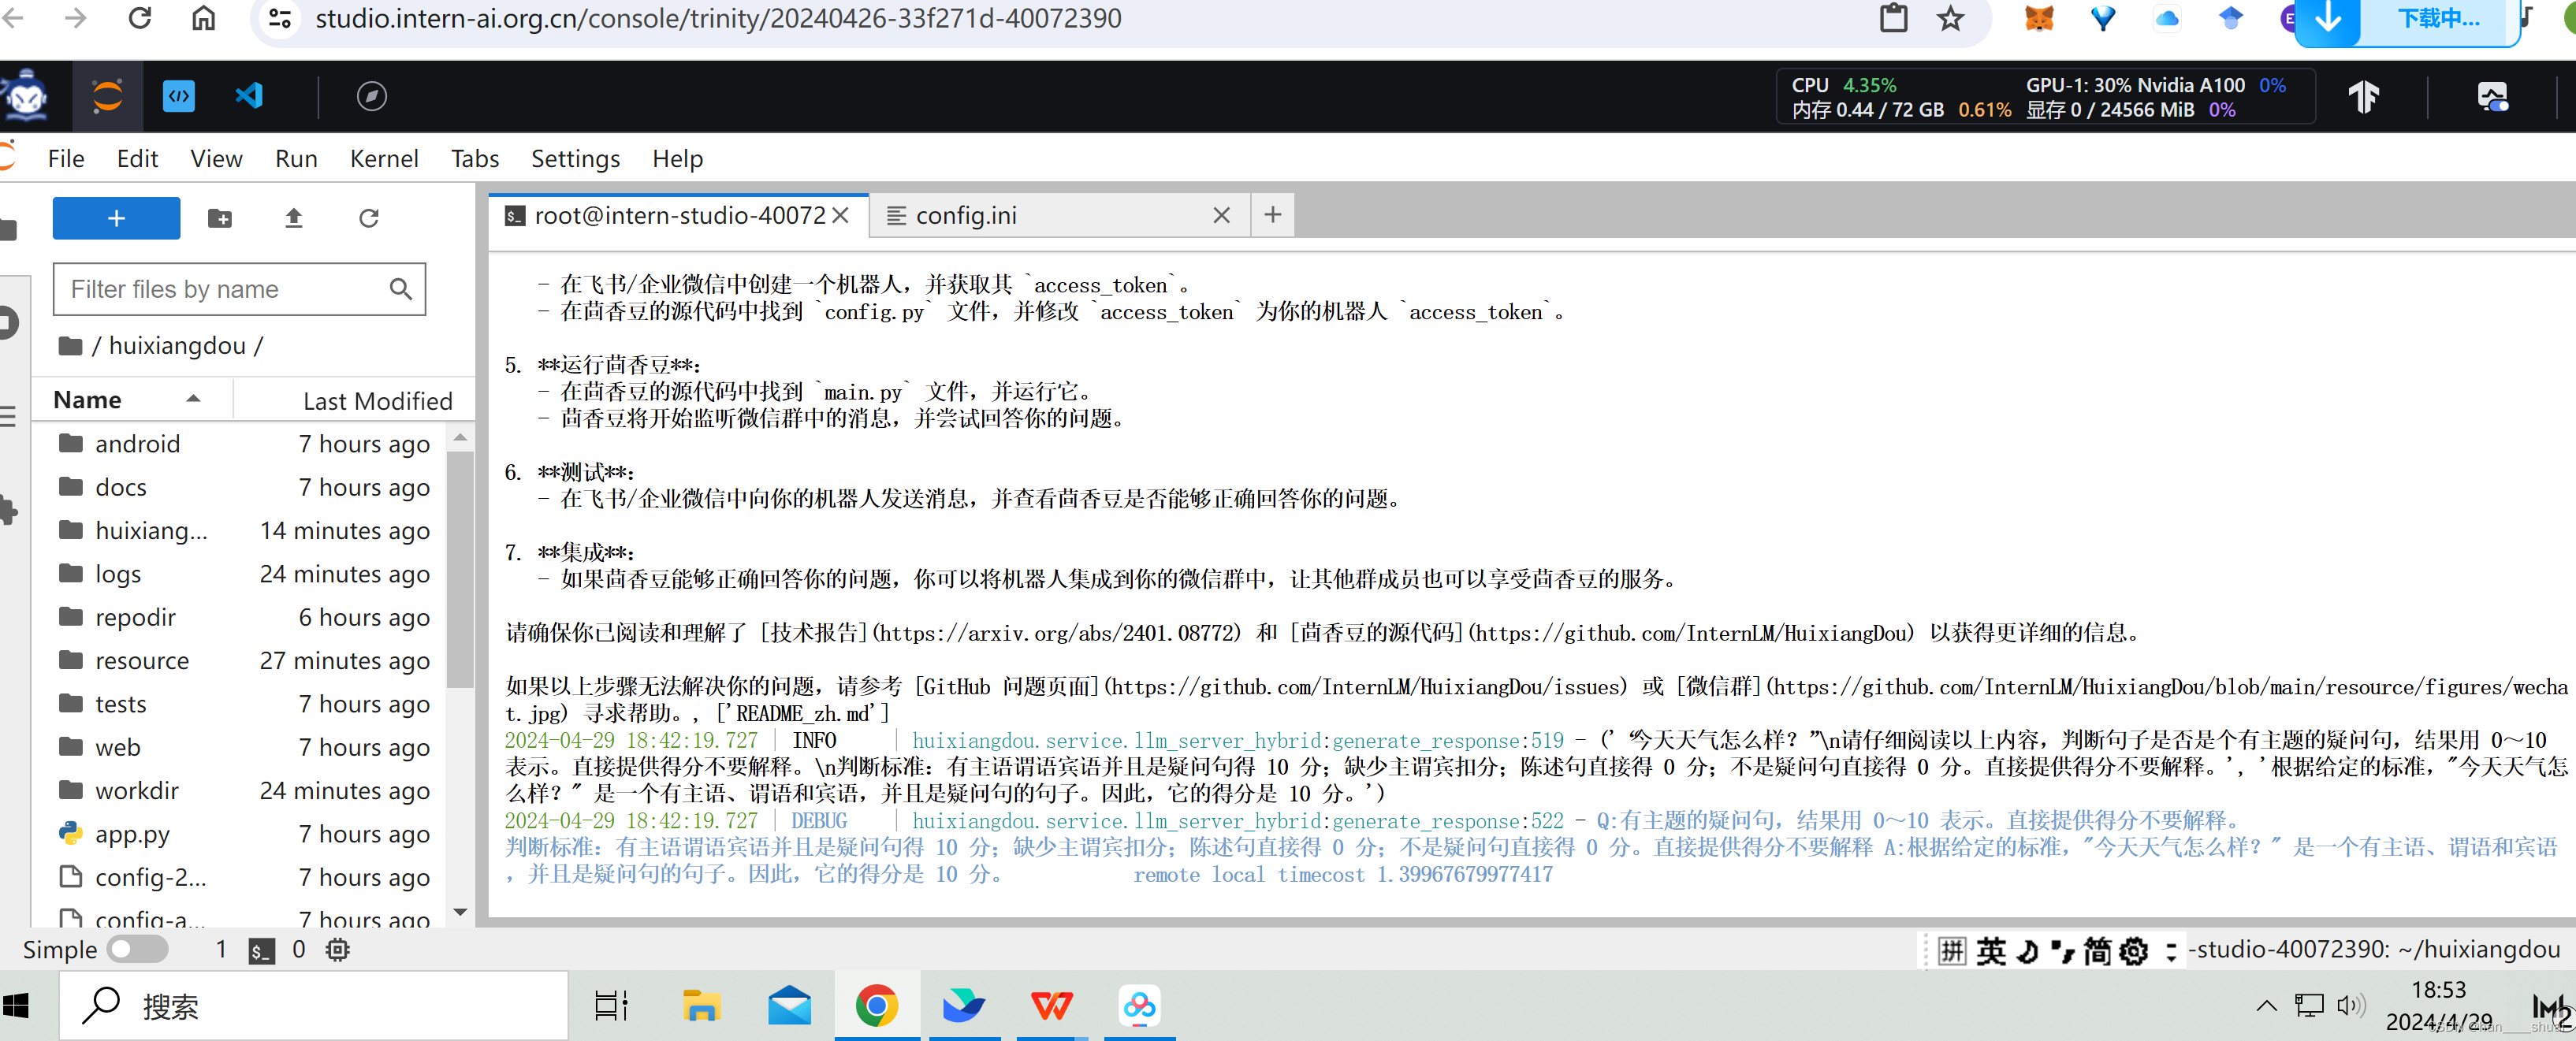
Task: Refresh the file browser list
Action: [369, 218]
